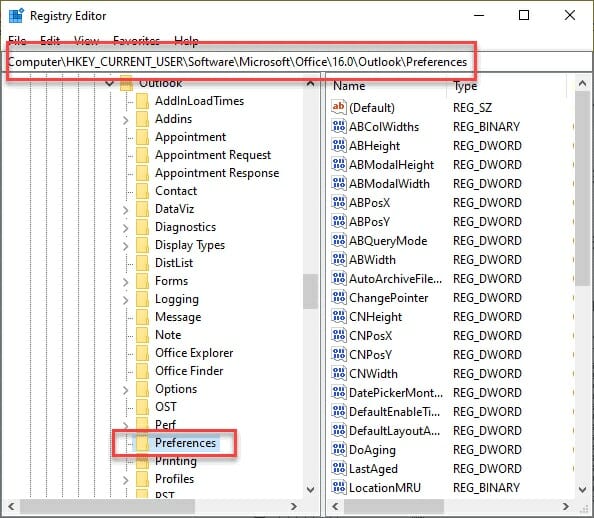The height and width of the screenshot is (518, 594).
Task: Select the DefaultEnableTi... value name
Action: 394,412
